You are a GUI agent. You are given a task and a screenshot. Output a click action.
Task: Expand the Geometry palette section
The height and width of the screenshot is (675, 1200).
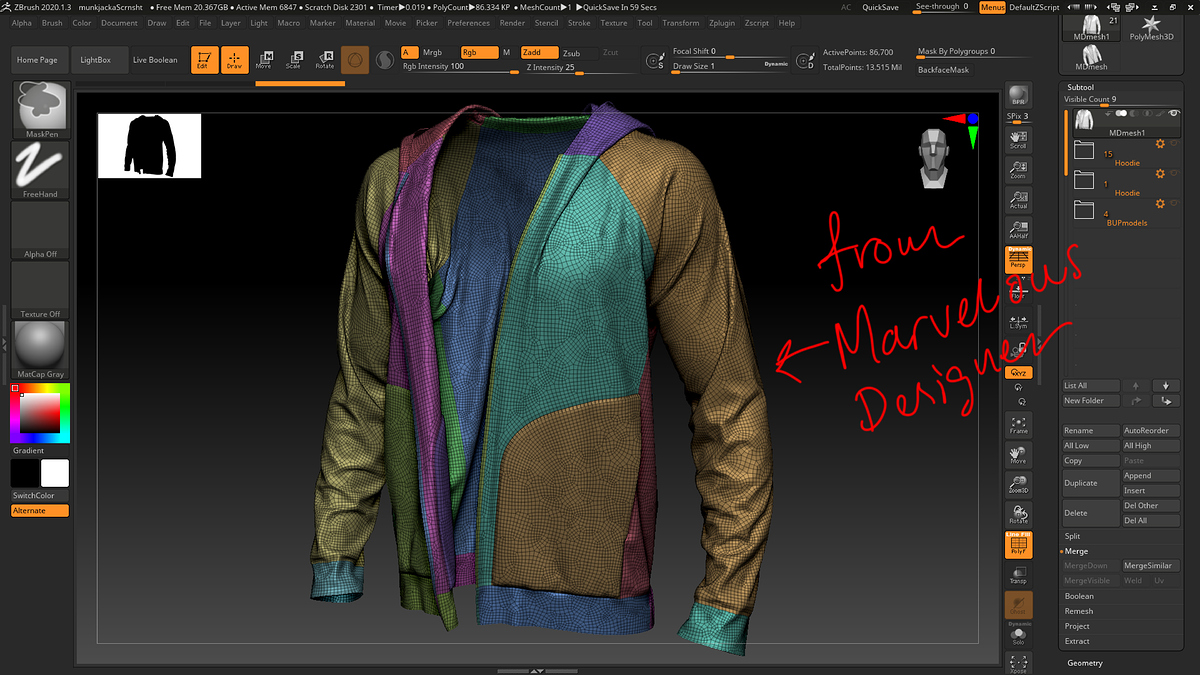[1085, 663]
